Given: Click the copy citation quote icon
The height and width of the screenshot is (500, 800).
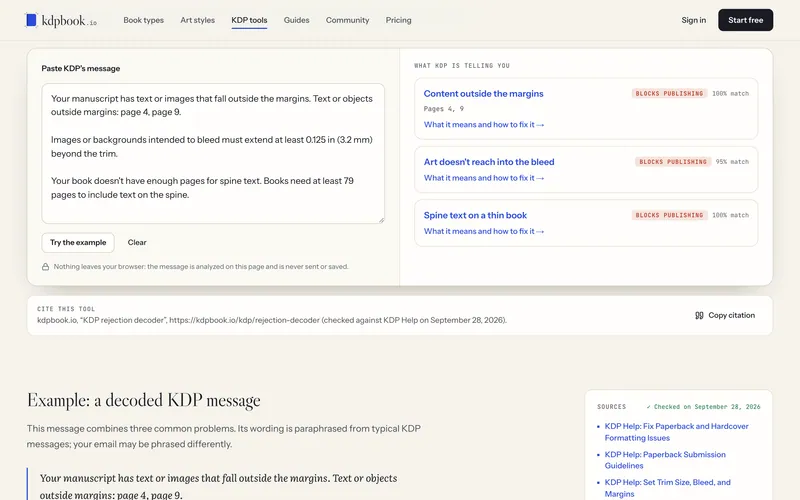Looking at the screenshot, I should coord(699,315).
